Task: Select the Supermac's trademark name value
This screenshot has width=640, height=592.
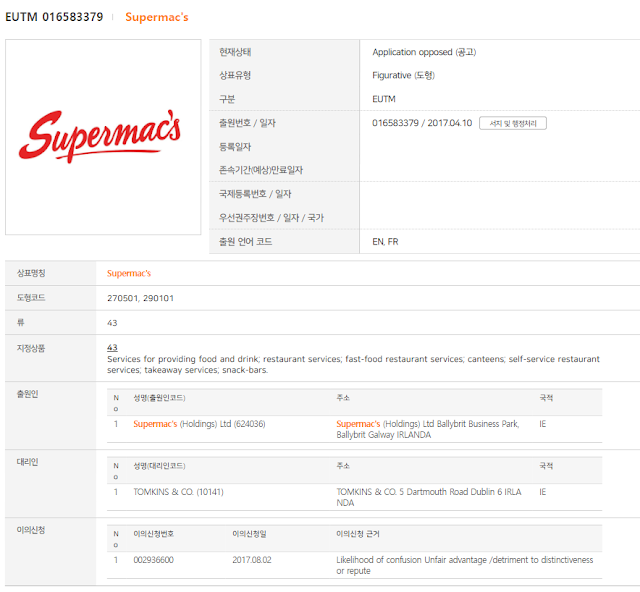Action: pyautogui.click(x=129, y=273)
